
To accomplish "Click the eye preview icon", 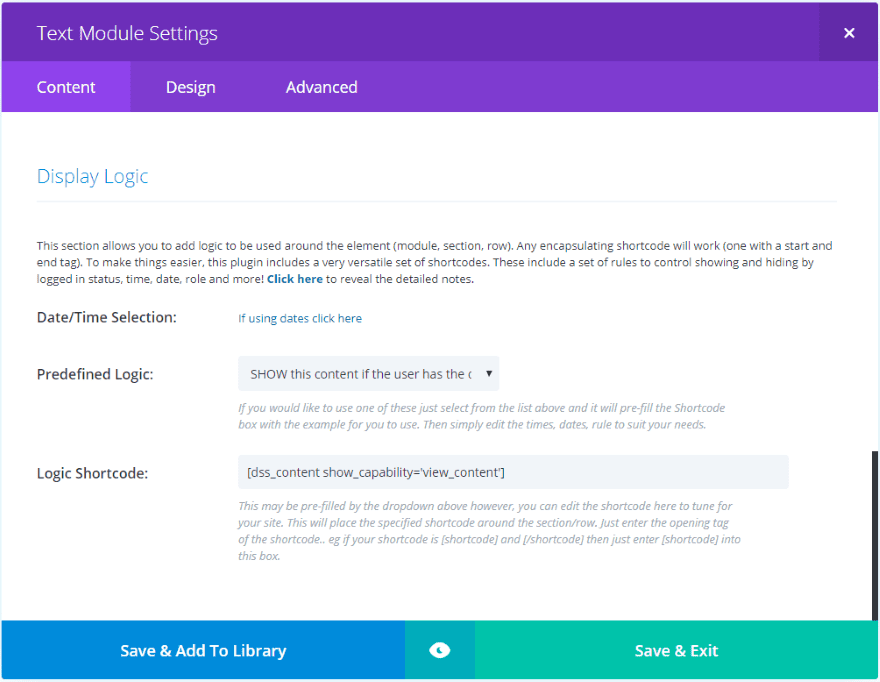I will 439,651.
